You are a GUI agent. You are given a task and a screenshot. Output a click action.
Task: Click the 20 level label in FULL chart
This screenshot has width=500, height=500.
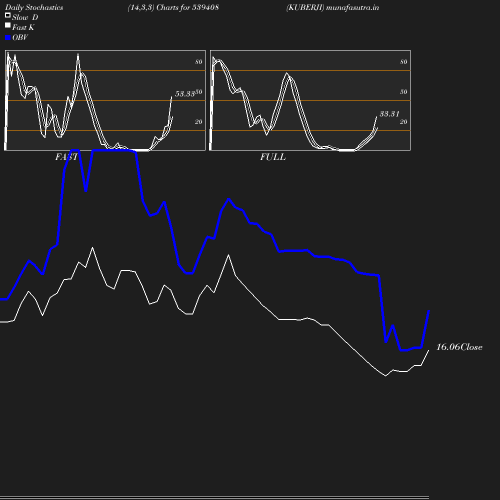pyautogui.click(x=404, y=122)
